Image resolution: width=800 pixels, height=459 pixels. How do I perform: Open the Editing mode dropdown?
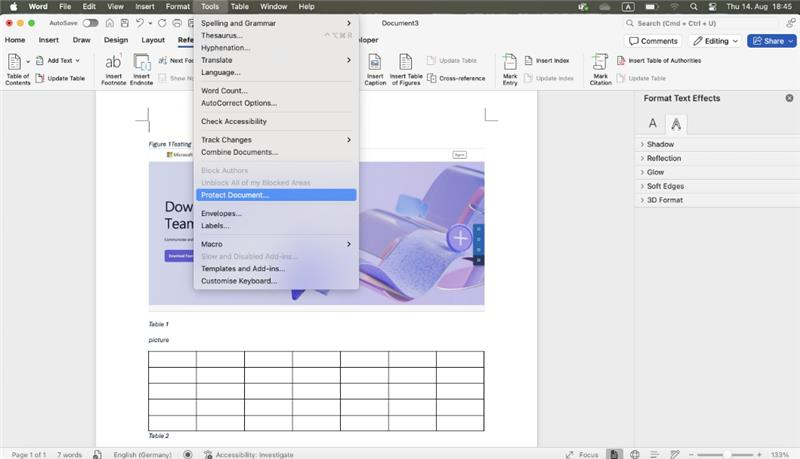715,41
